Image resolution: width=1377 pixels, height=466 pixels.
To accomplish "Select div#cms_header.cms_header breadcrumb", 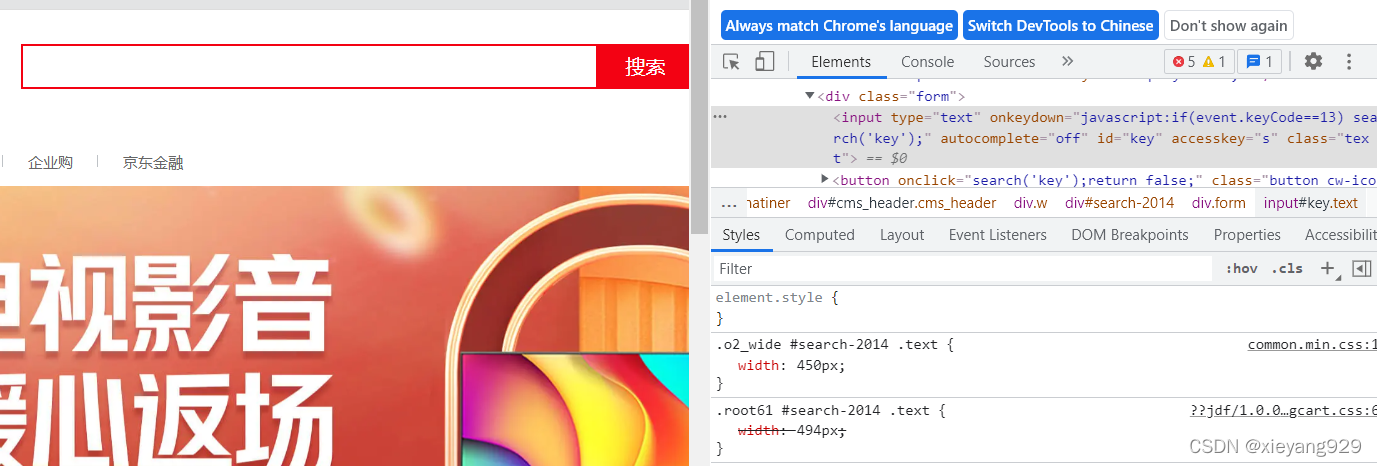I will [x=902, y=203].
